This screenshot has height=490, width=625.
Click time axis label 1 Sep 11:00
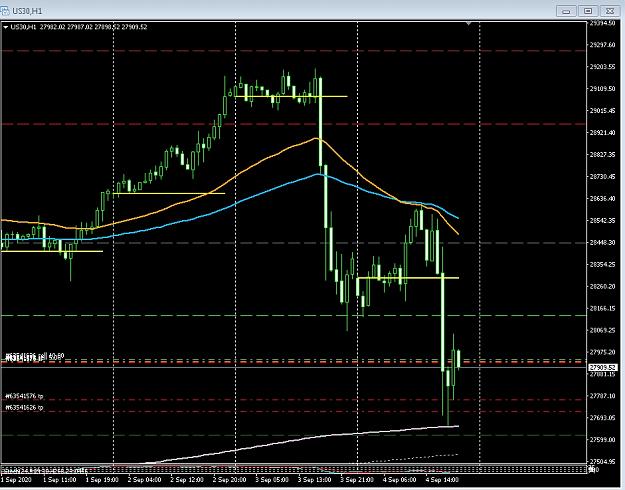[x=60, y=480]
